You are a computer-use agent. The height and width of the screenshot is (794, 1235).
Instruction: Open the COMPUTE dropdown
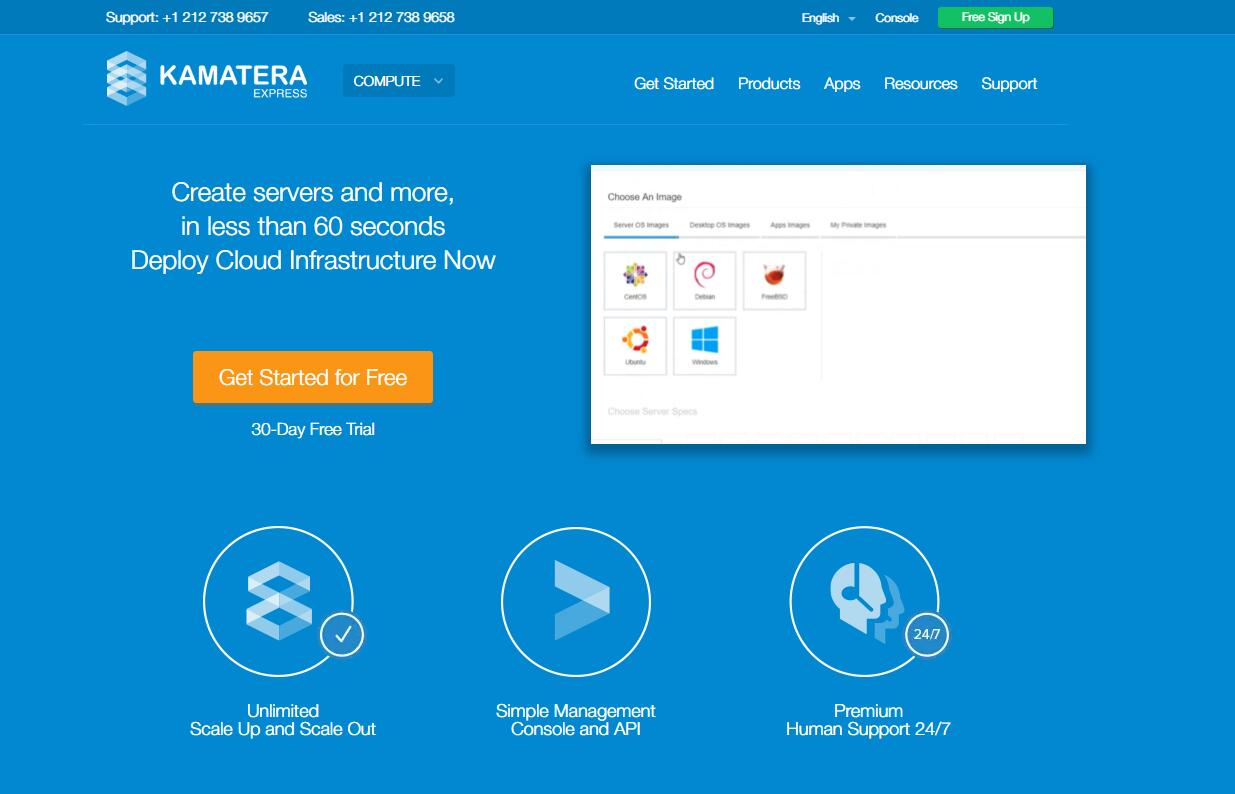click(x=398, y=81)
